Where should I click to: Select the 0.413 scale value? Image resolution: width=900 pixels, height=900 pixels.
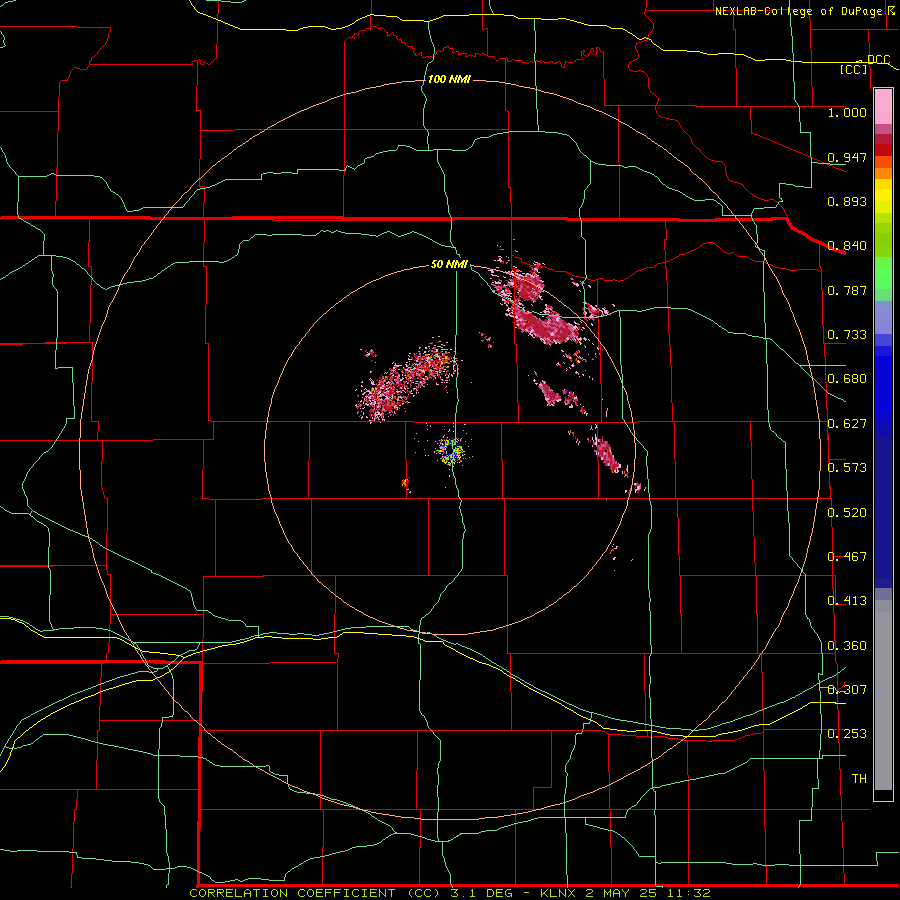point(847,601)
